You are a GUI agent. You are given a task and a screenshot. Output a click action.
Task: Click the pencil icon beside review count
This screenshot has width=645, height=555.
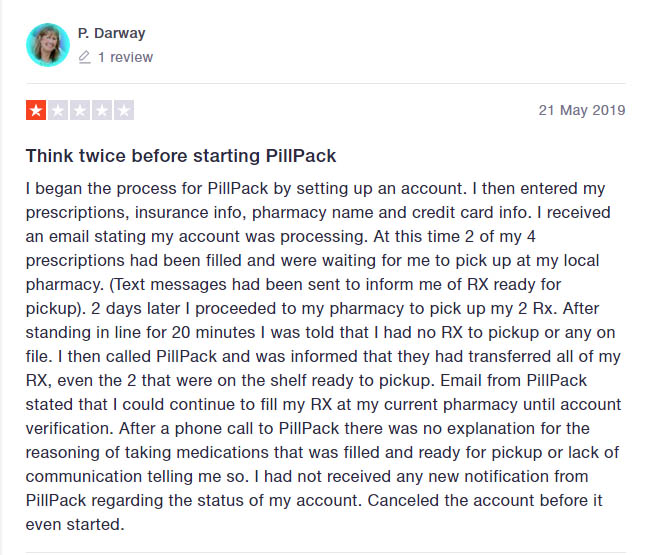(84, 57)
